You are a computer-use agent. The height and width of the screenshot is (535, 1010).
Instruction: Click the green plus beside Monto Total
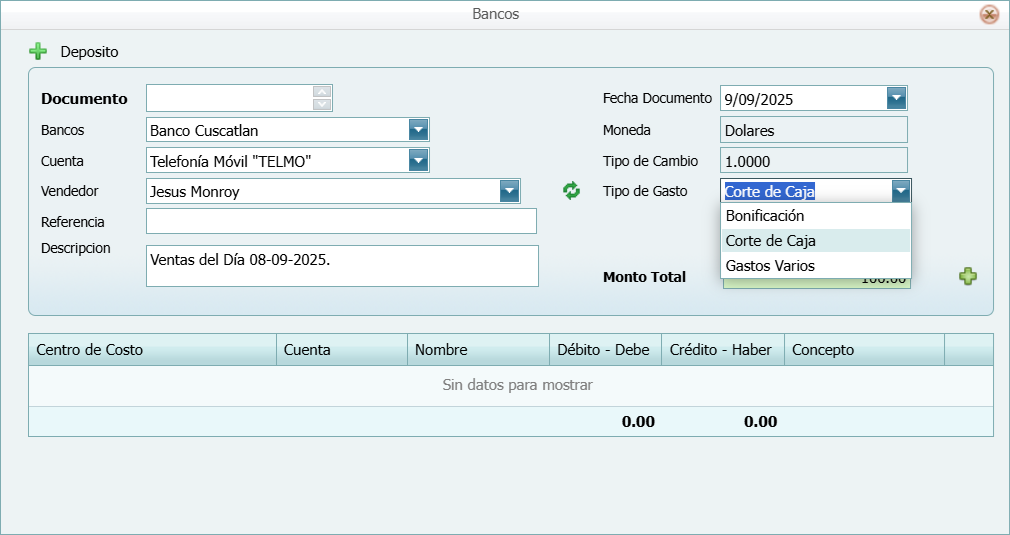tap(967, 277)
